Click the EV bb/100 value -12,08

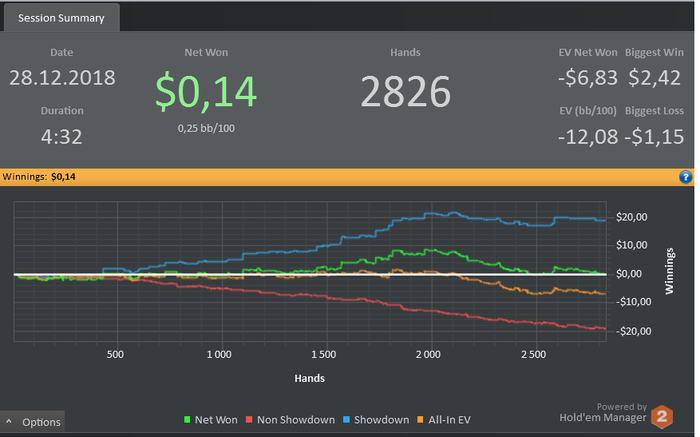pos(588,137)
